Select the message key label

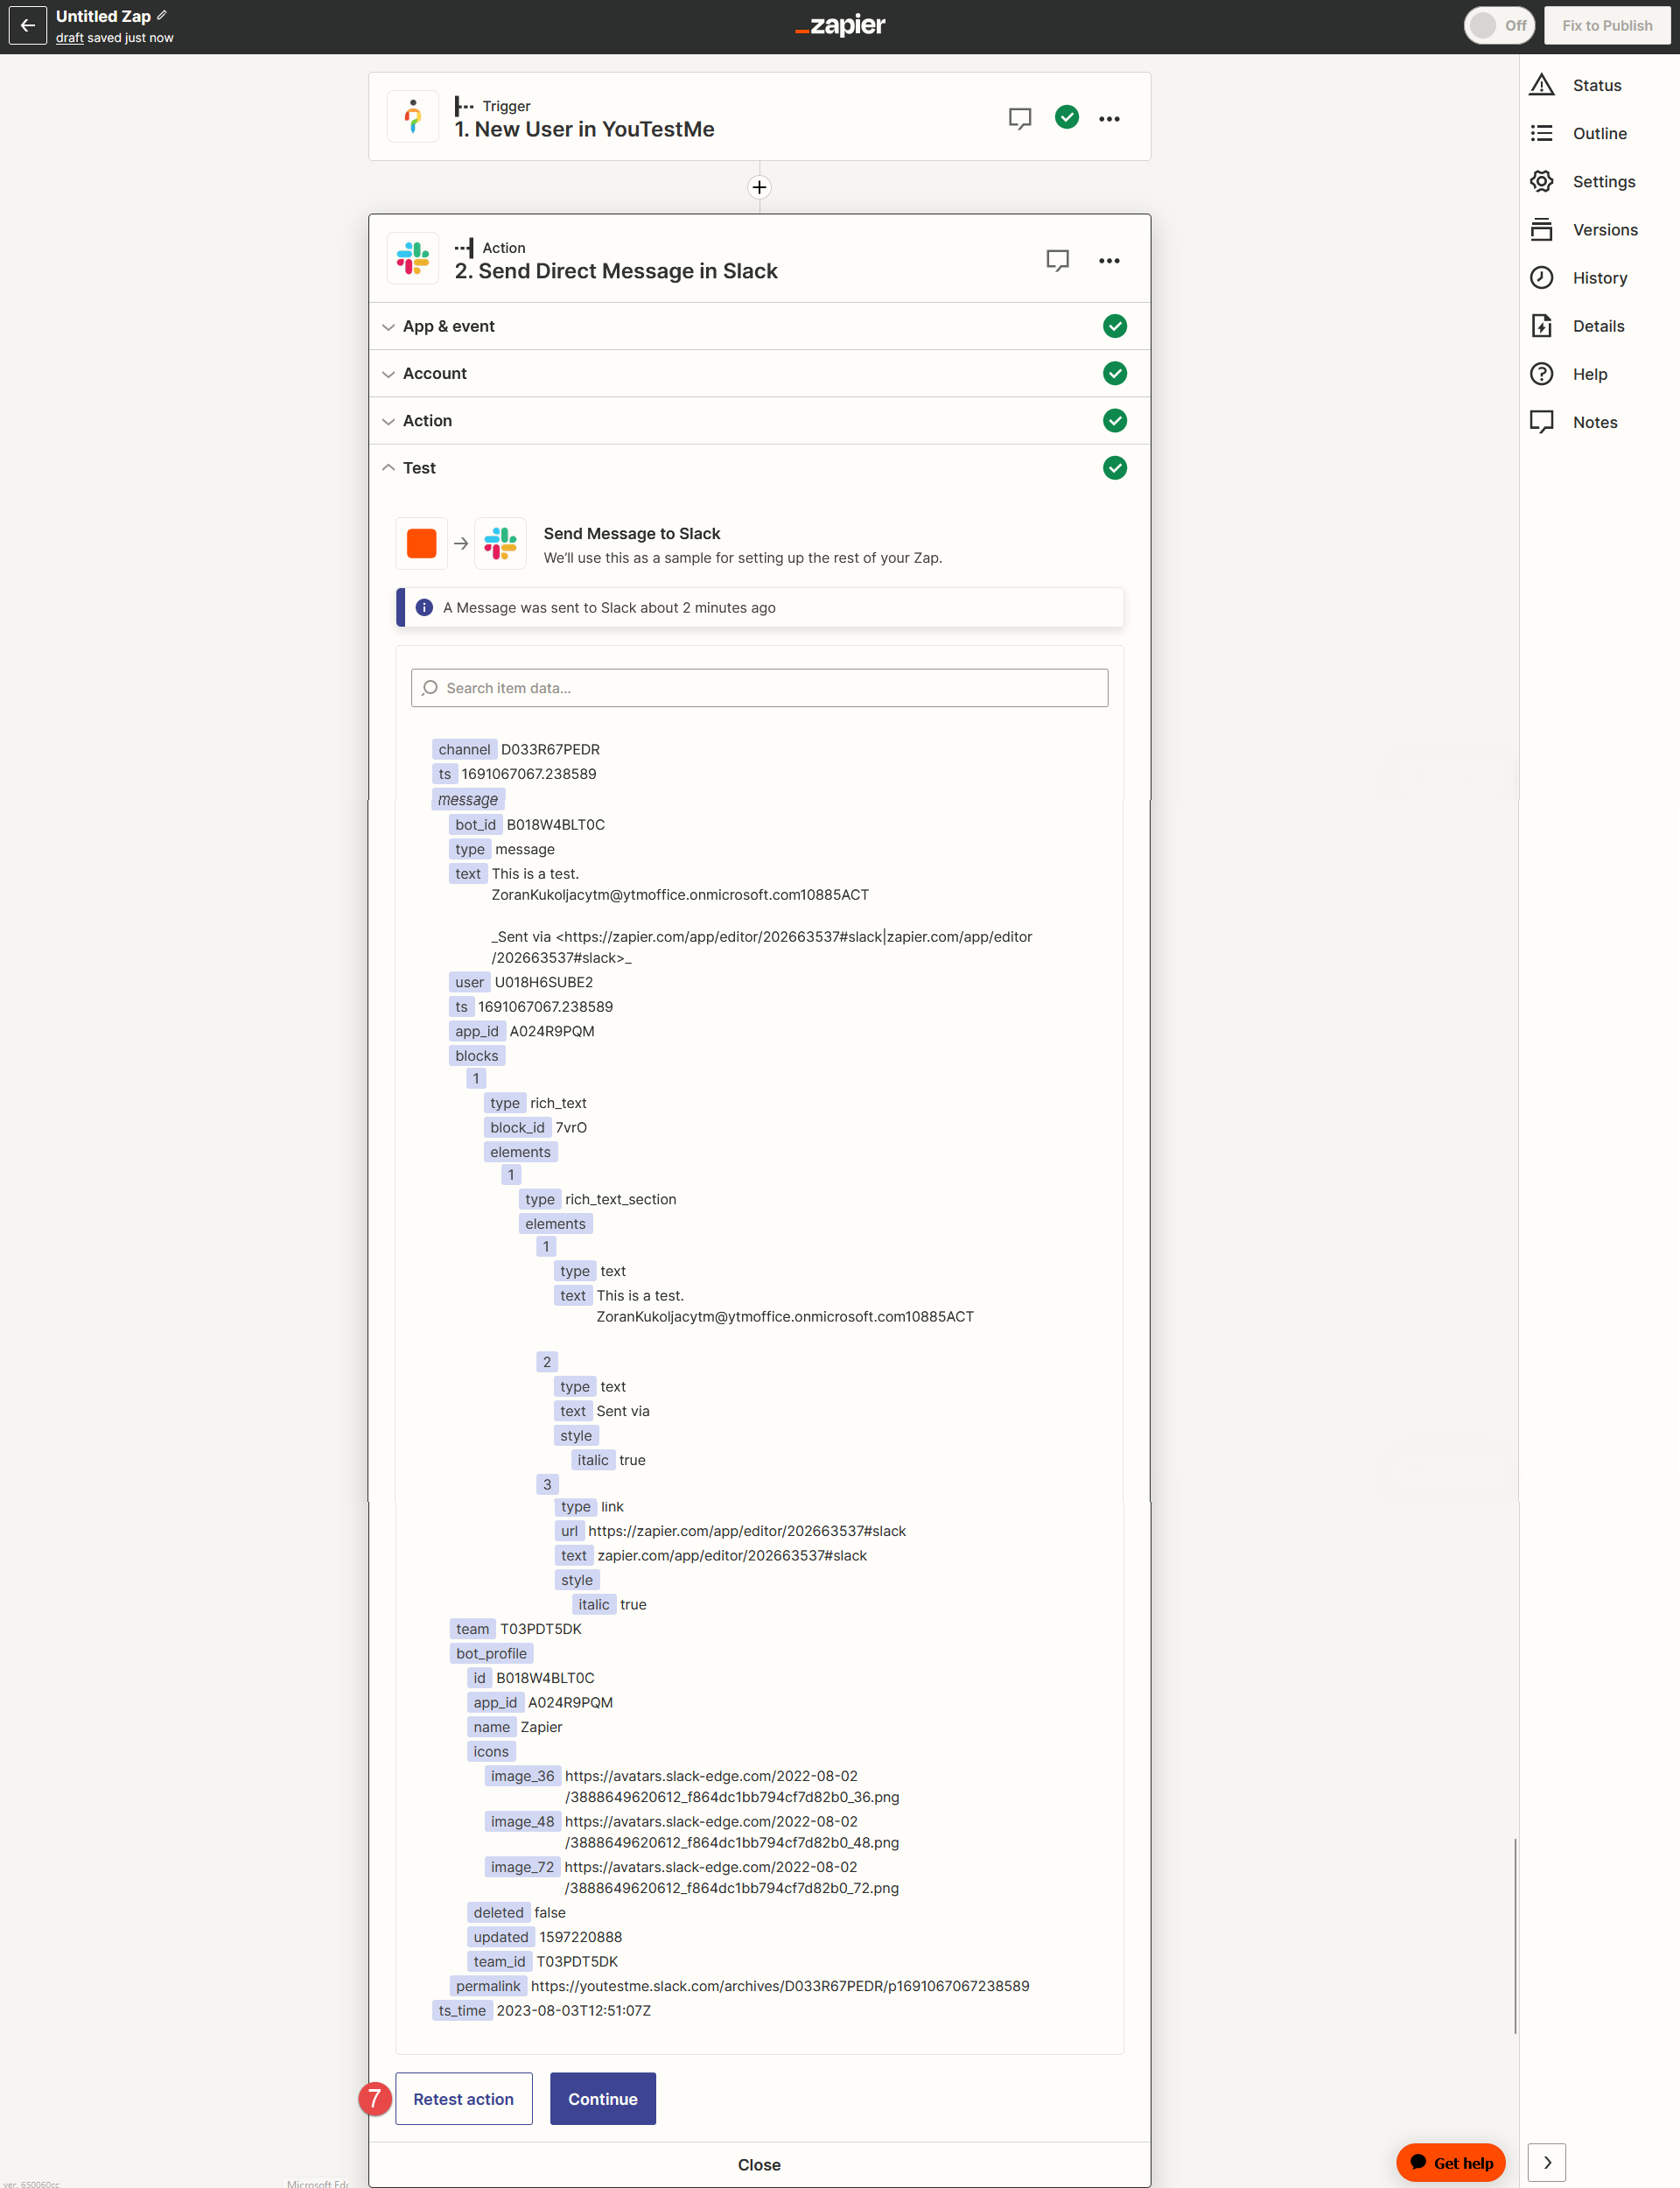click(x=468, y=799)
